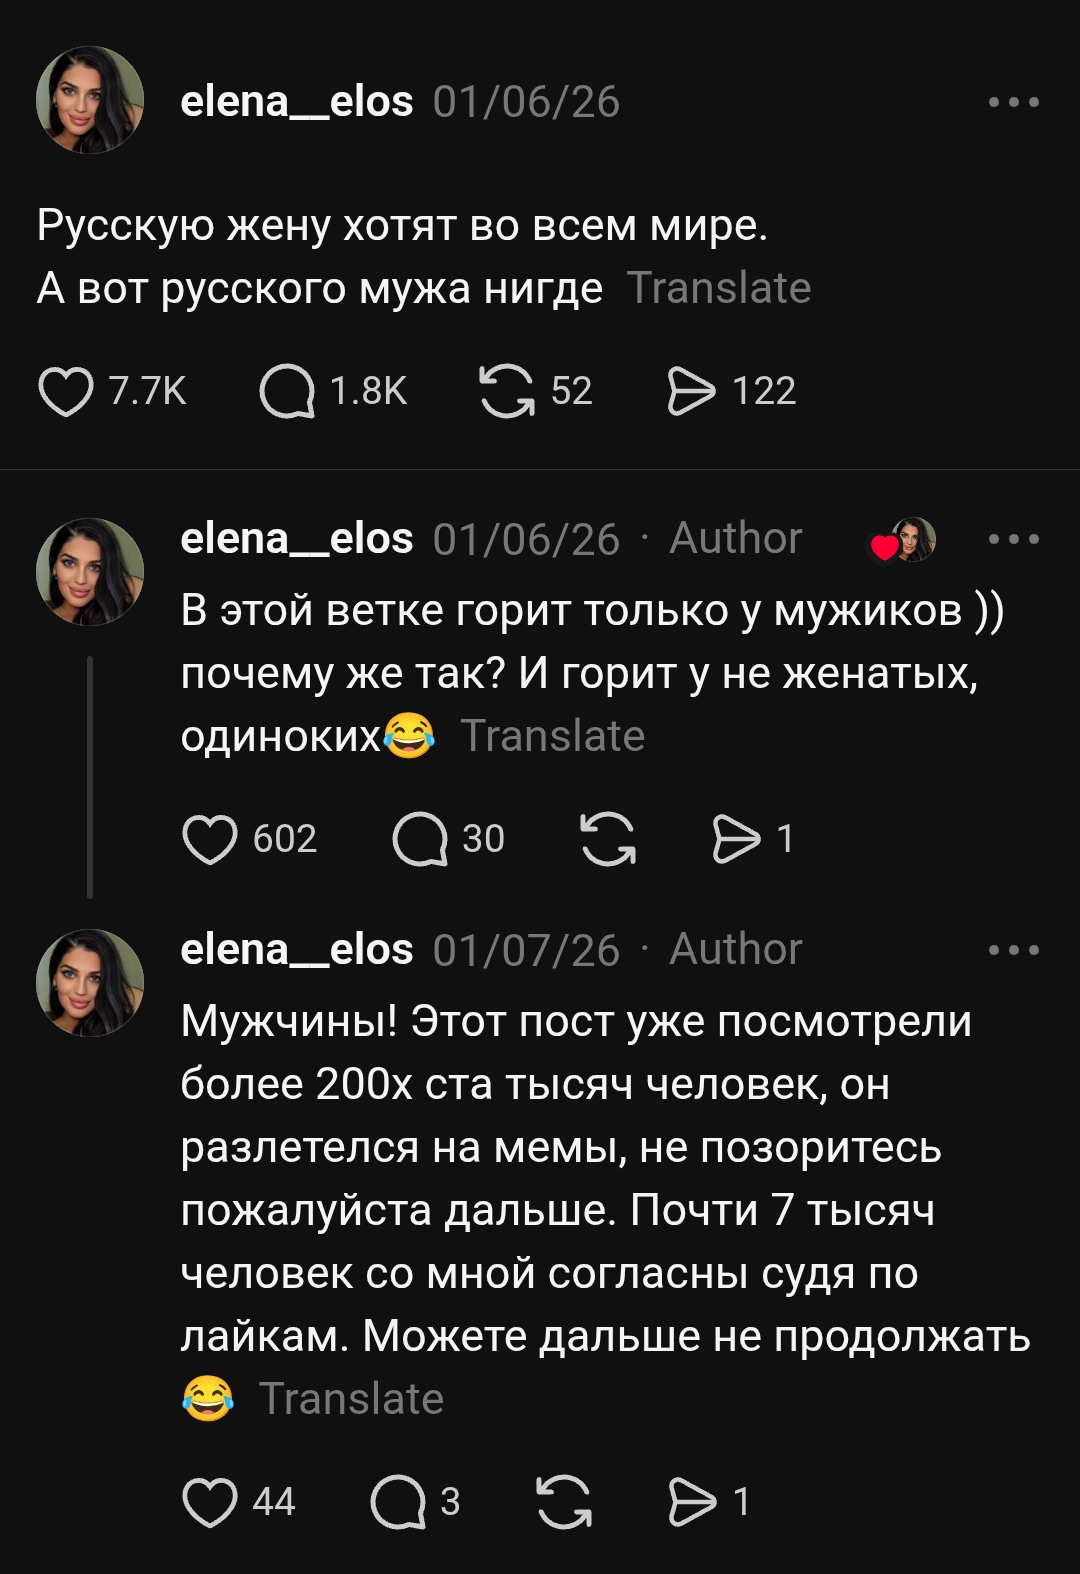Repost the reply with 602 likes
1080x1574 pixels.
point(608,839)
